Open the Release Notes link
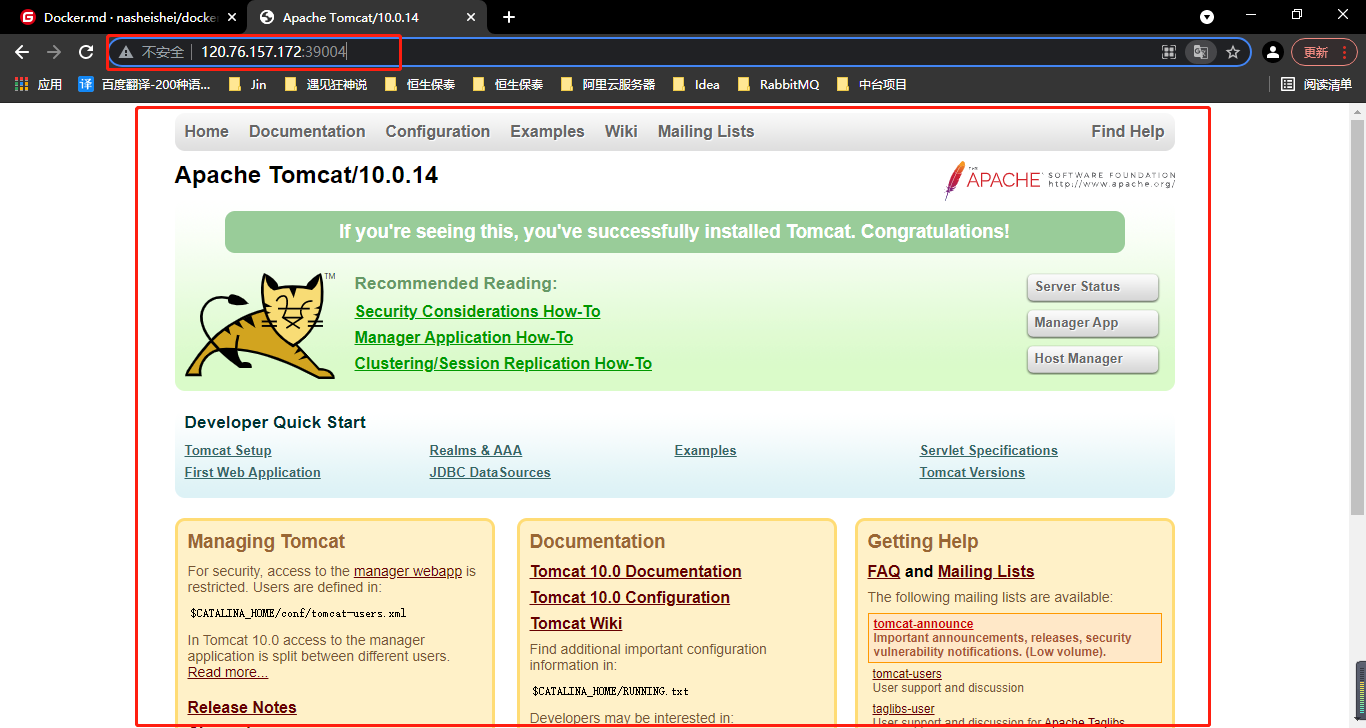This screenshot has width=1366, height=728. click(x=242, y=708)
